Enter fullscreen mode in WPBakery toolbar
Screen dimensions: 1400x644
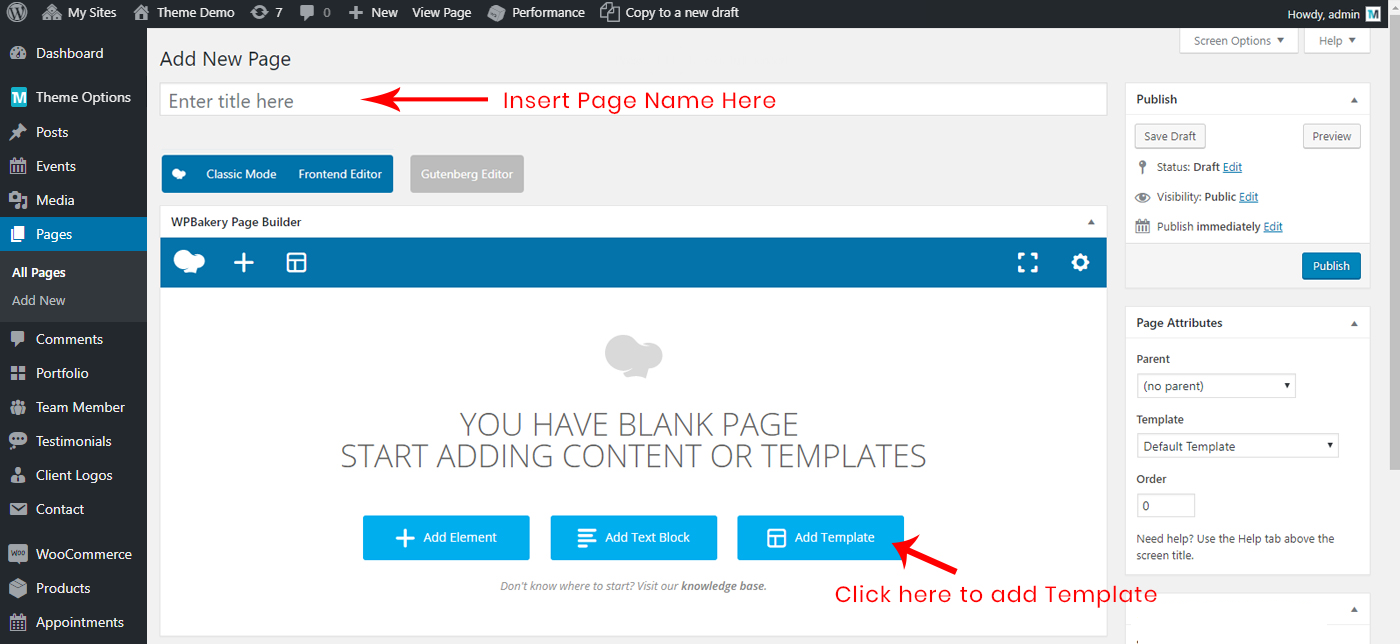[1027, 262]
